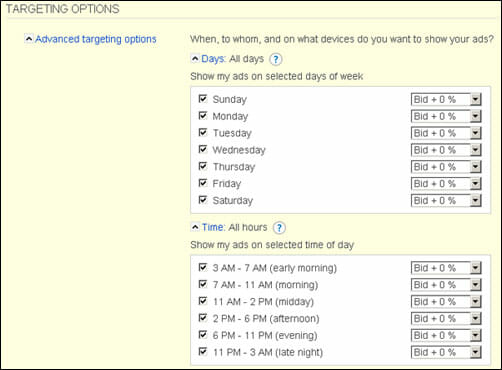Collapse Advanced targeting options arrow icon
The image size is (502, 370).
(29, 39)
